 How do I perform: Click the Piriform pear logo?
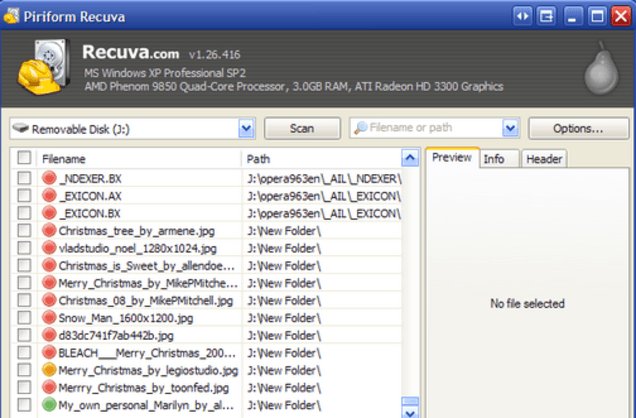(x=601, y=69)
